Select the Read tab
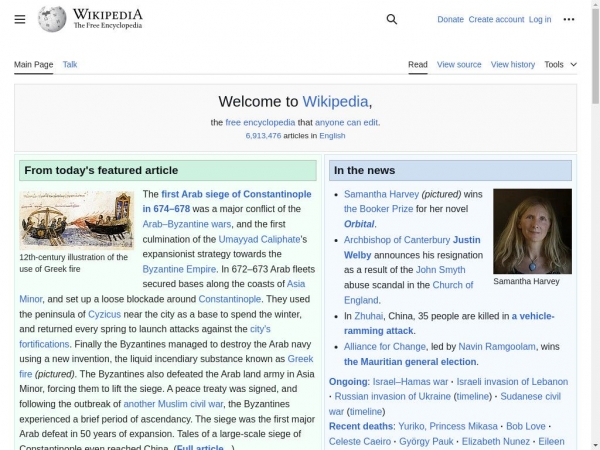The width and height of the screenshot is (600, 450). pyautogui.click(x=418, y=64)
